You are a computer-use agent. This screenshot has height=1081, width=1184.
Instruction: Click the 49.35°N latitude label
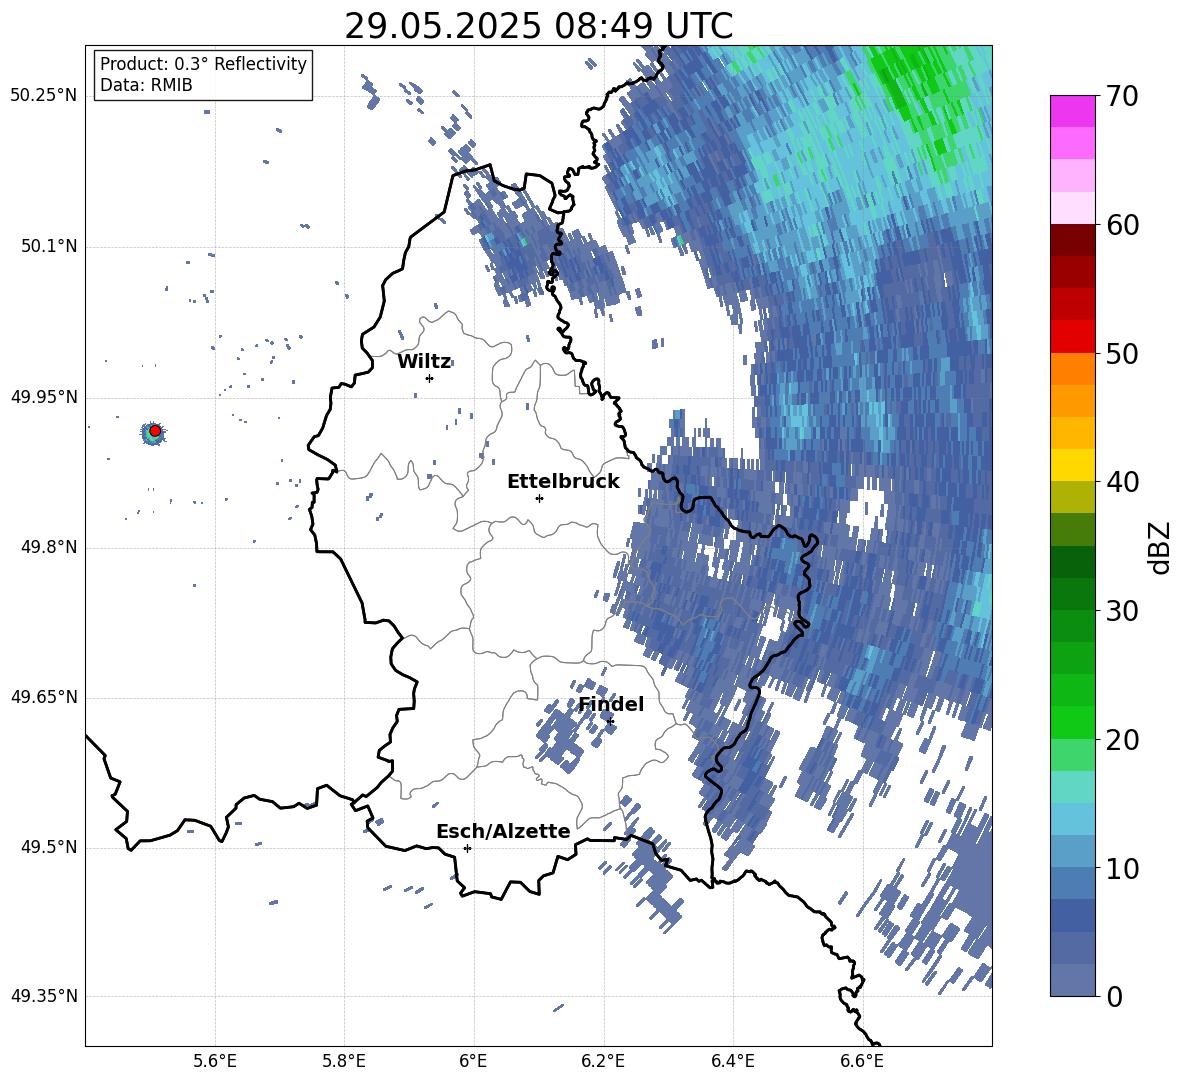(44, 996)
